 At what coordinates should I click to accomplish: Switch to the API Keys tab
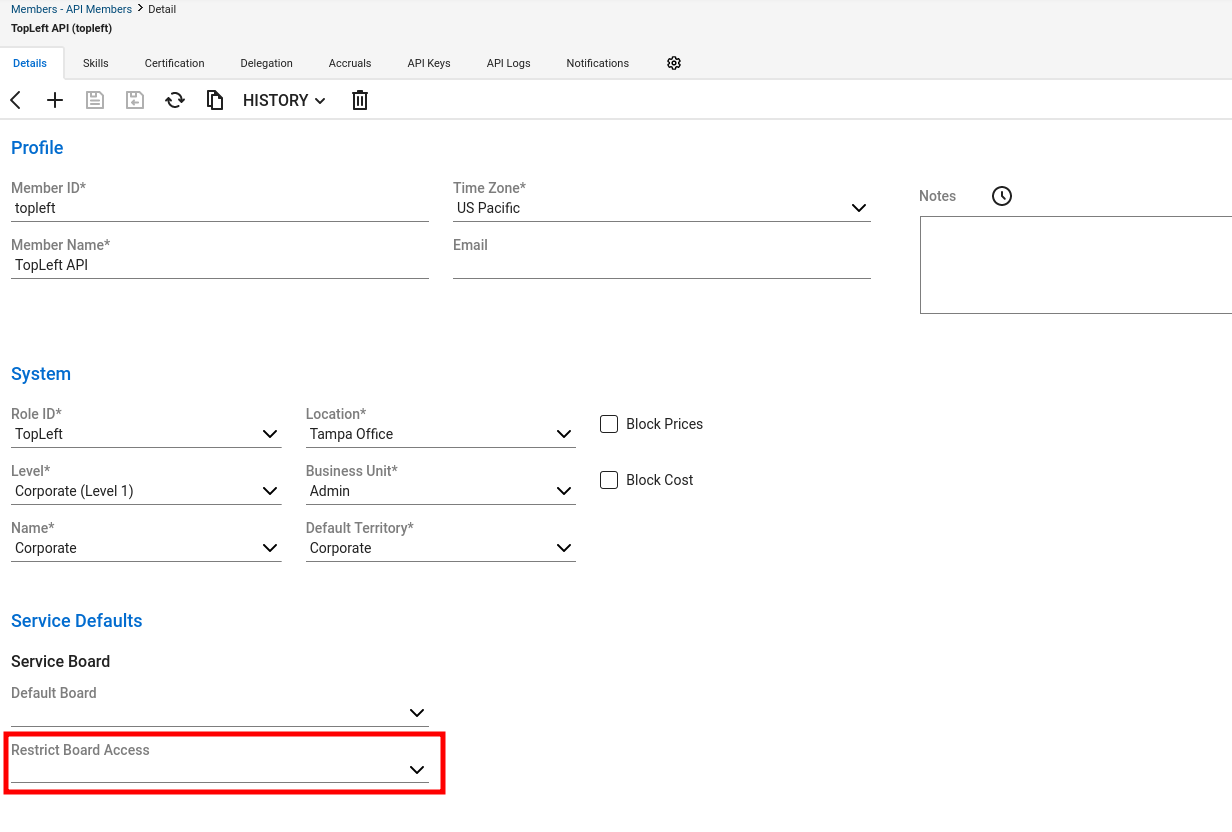pos(429,63)
